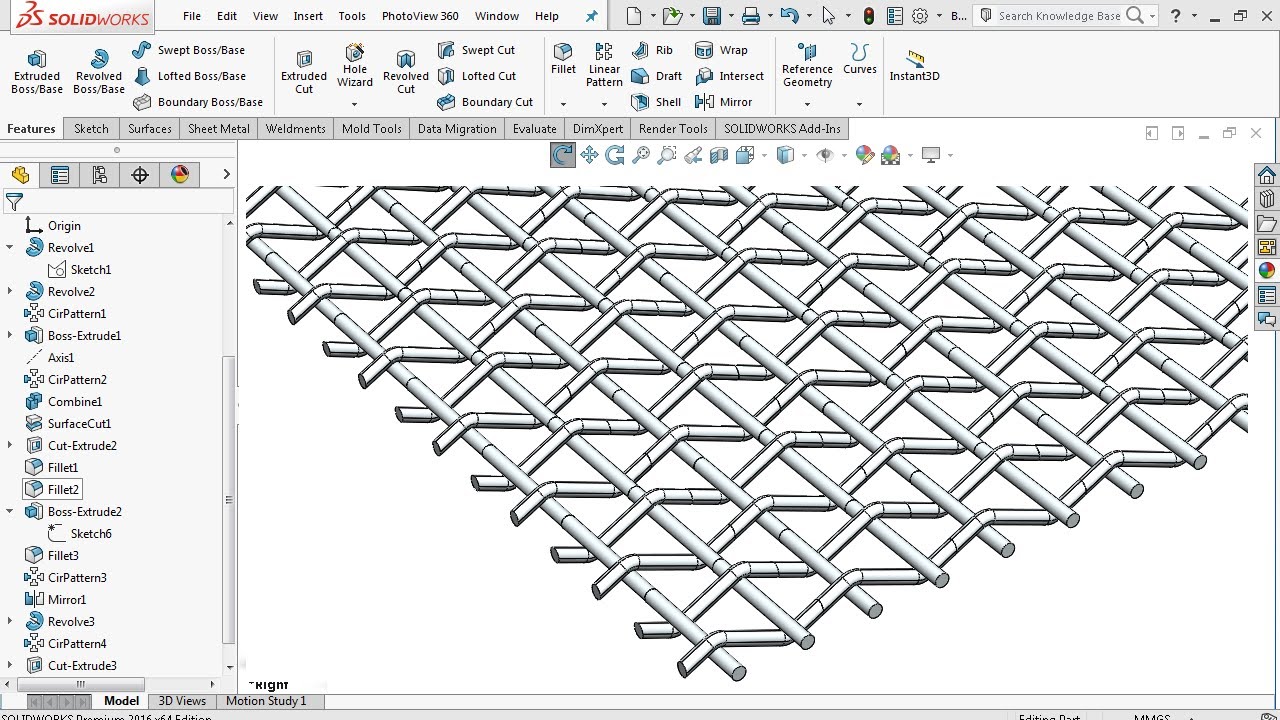1280x720 pixels.
Task: Choose the Boundary Cut feature
Action: click(486, 102)
